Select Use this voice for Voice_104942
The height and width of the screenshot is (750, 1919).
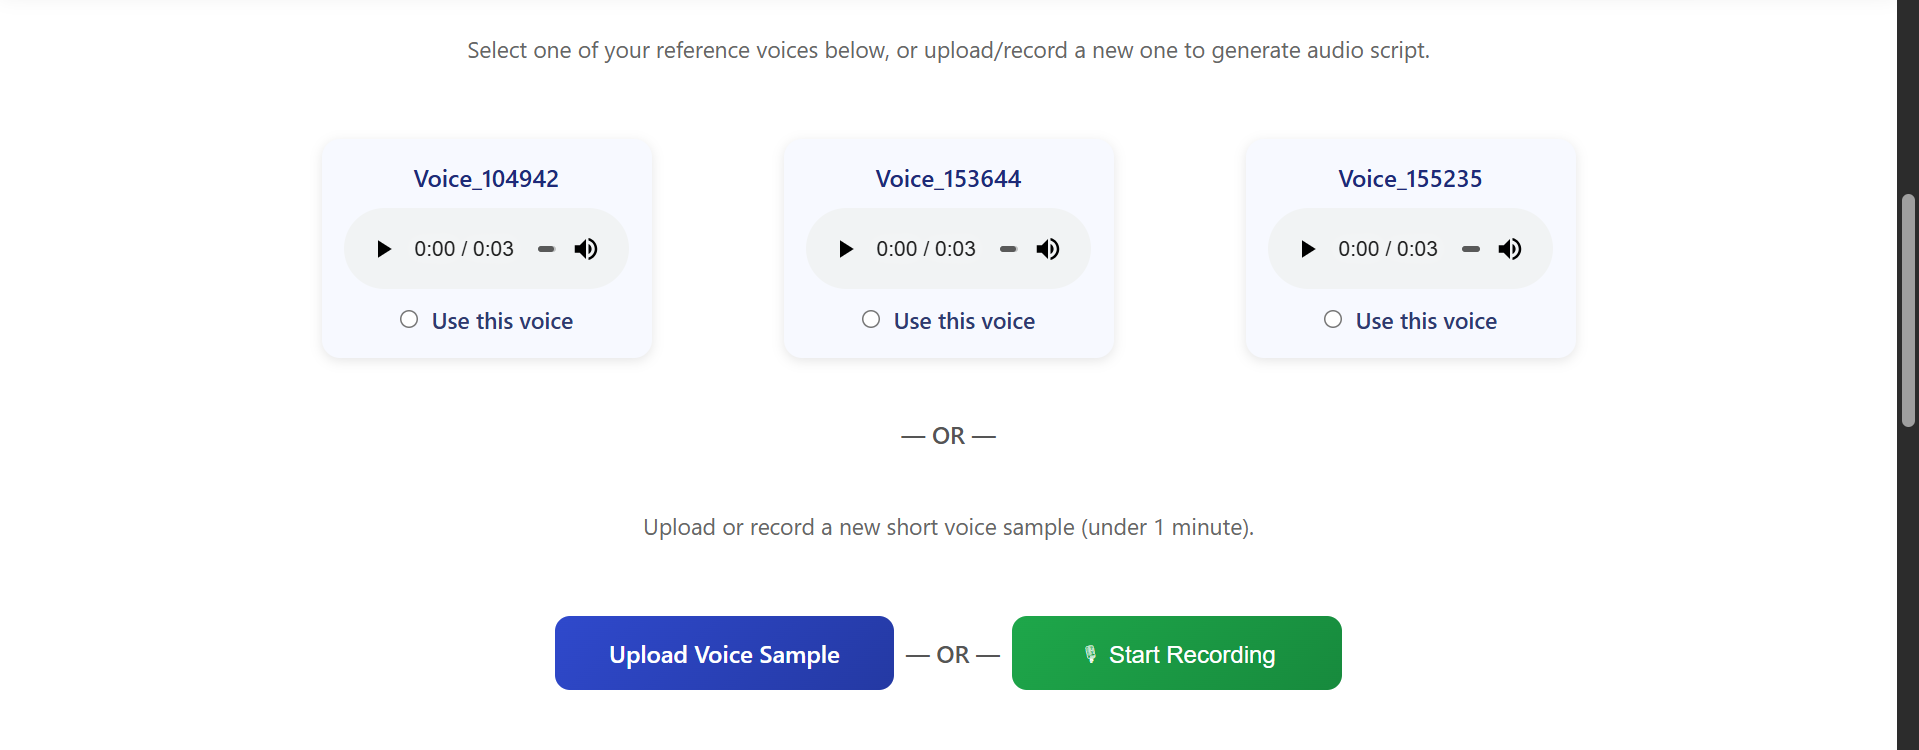tap(408, 319)
